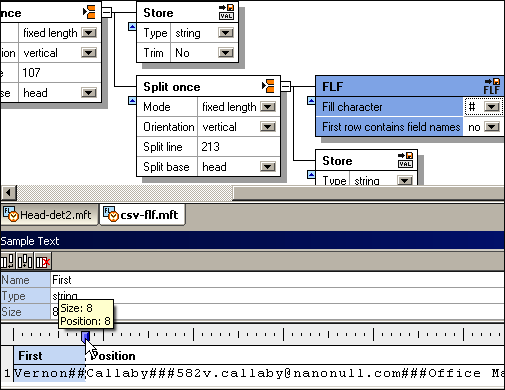This screenshot has height=390, width=505.
Task: Click the sample row text Vernon##
Action: (50, 373)
